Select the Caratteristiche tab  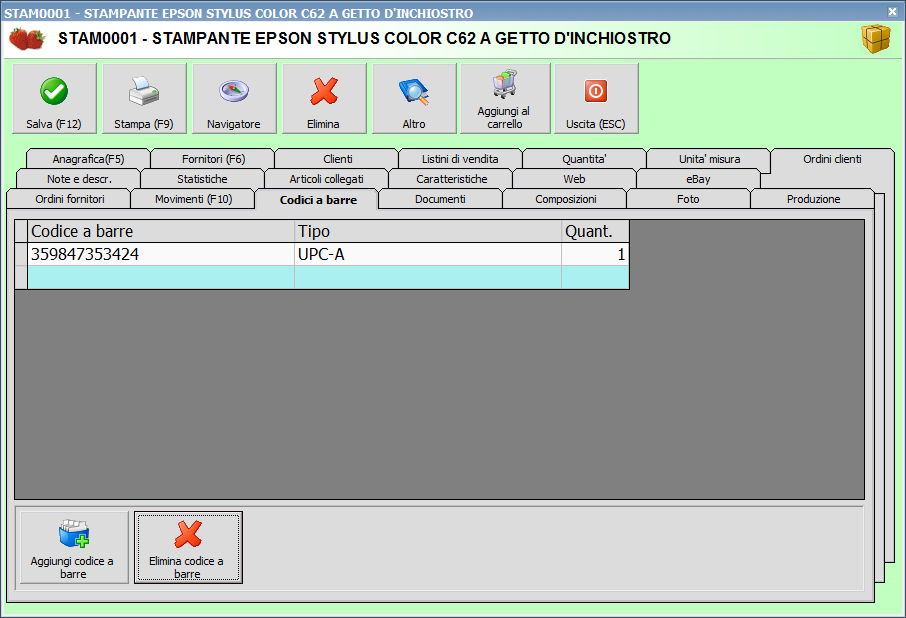click(451, 179)
